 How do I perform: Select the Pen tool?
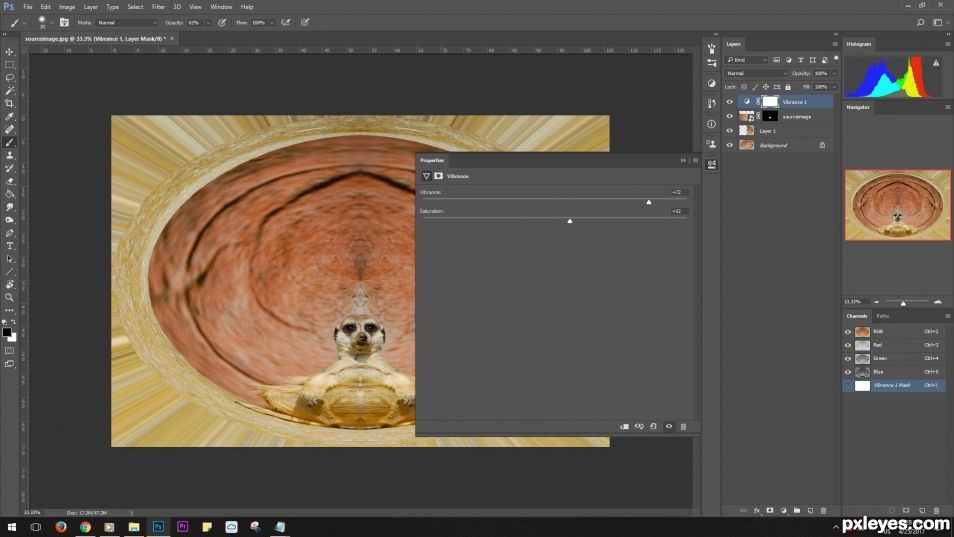(x=9, y=233)
